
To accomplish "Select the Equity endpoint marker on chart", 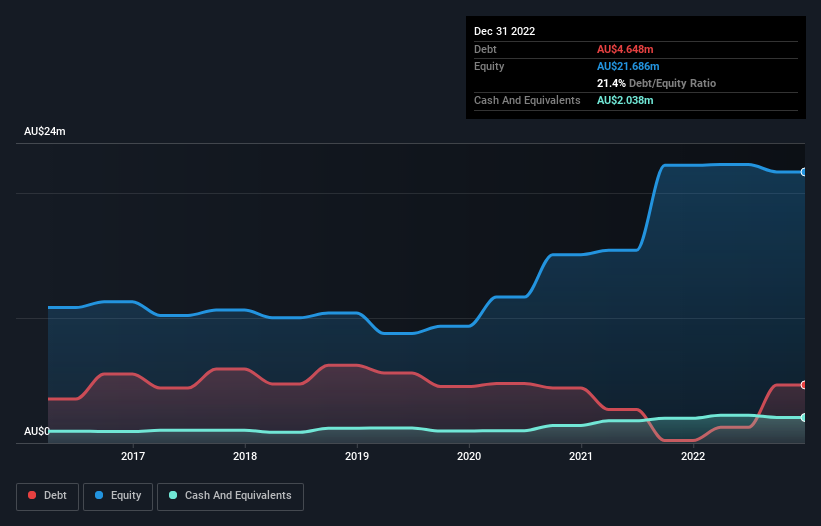I will coord(804,172).
